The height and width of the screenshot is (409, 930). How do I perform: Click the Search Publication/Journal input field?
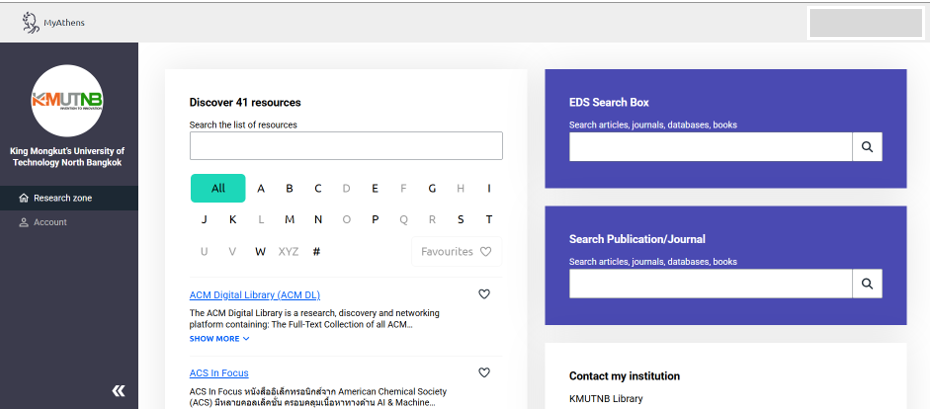coord(710,284)
